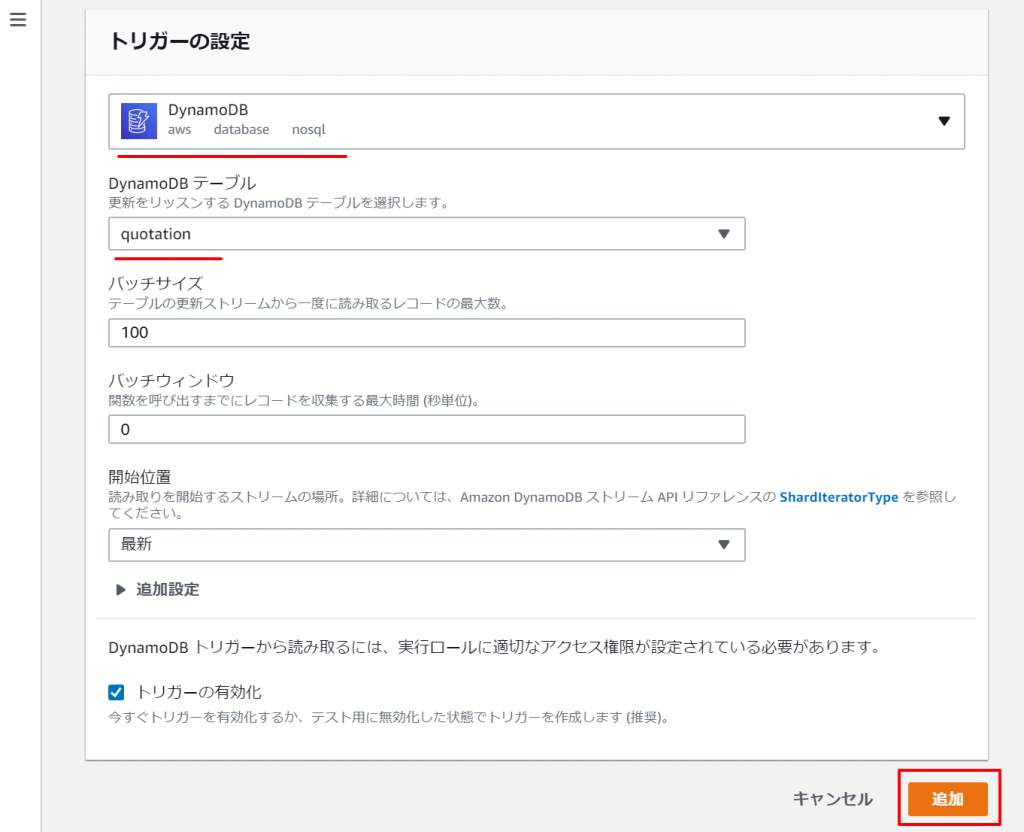Open the hamburger navigation menu

coord(18,20)
